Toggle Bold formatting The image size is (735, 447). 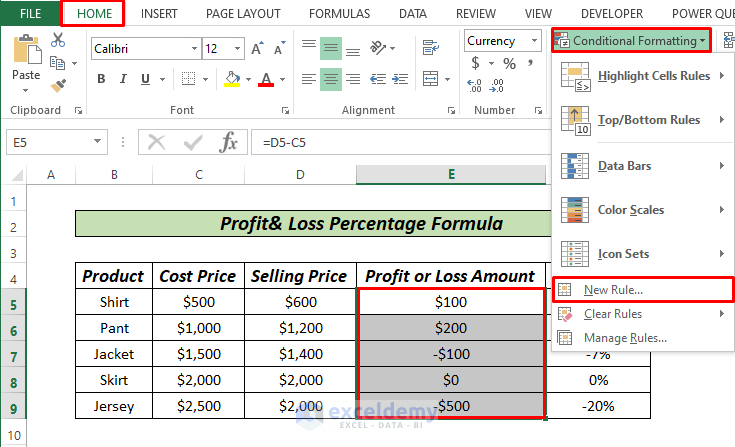[x=101, y=79]
